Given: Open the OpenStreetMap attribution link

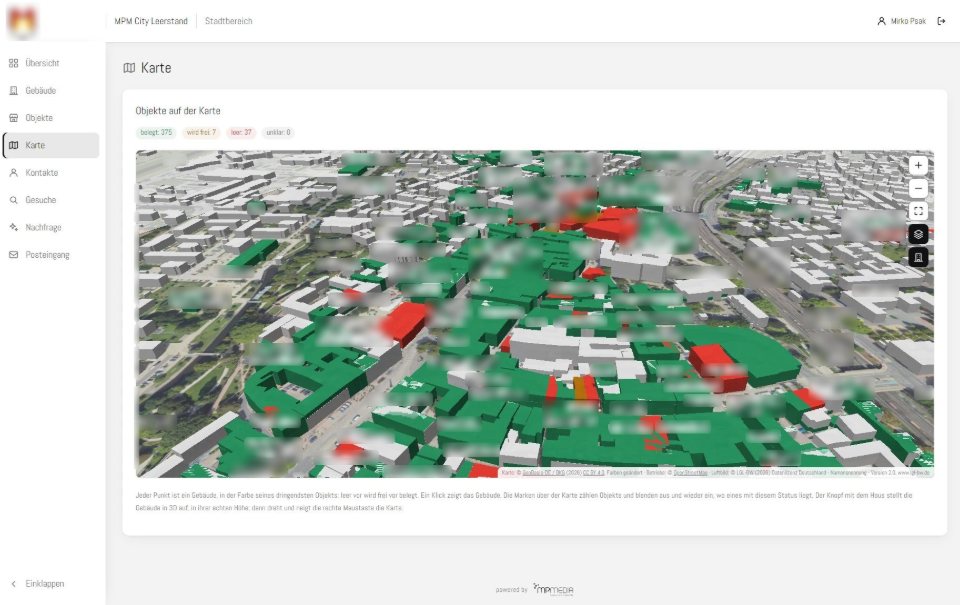Looking at the screenshot, I should (x=691, y=473).
